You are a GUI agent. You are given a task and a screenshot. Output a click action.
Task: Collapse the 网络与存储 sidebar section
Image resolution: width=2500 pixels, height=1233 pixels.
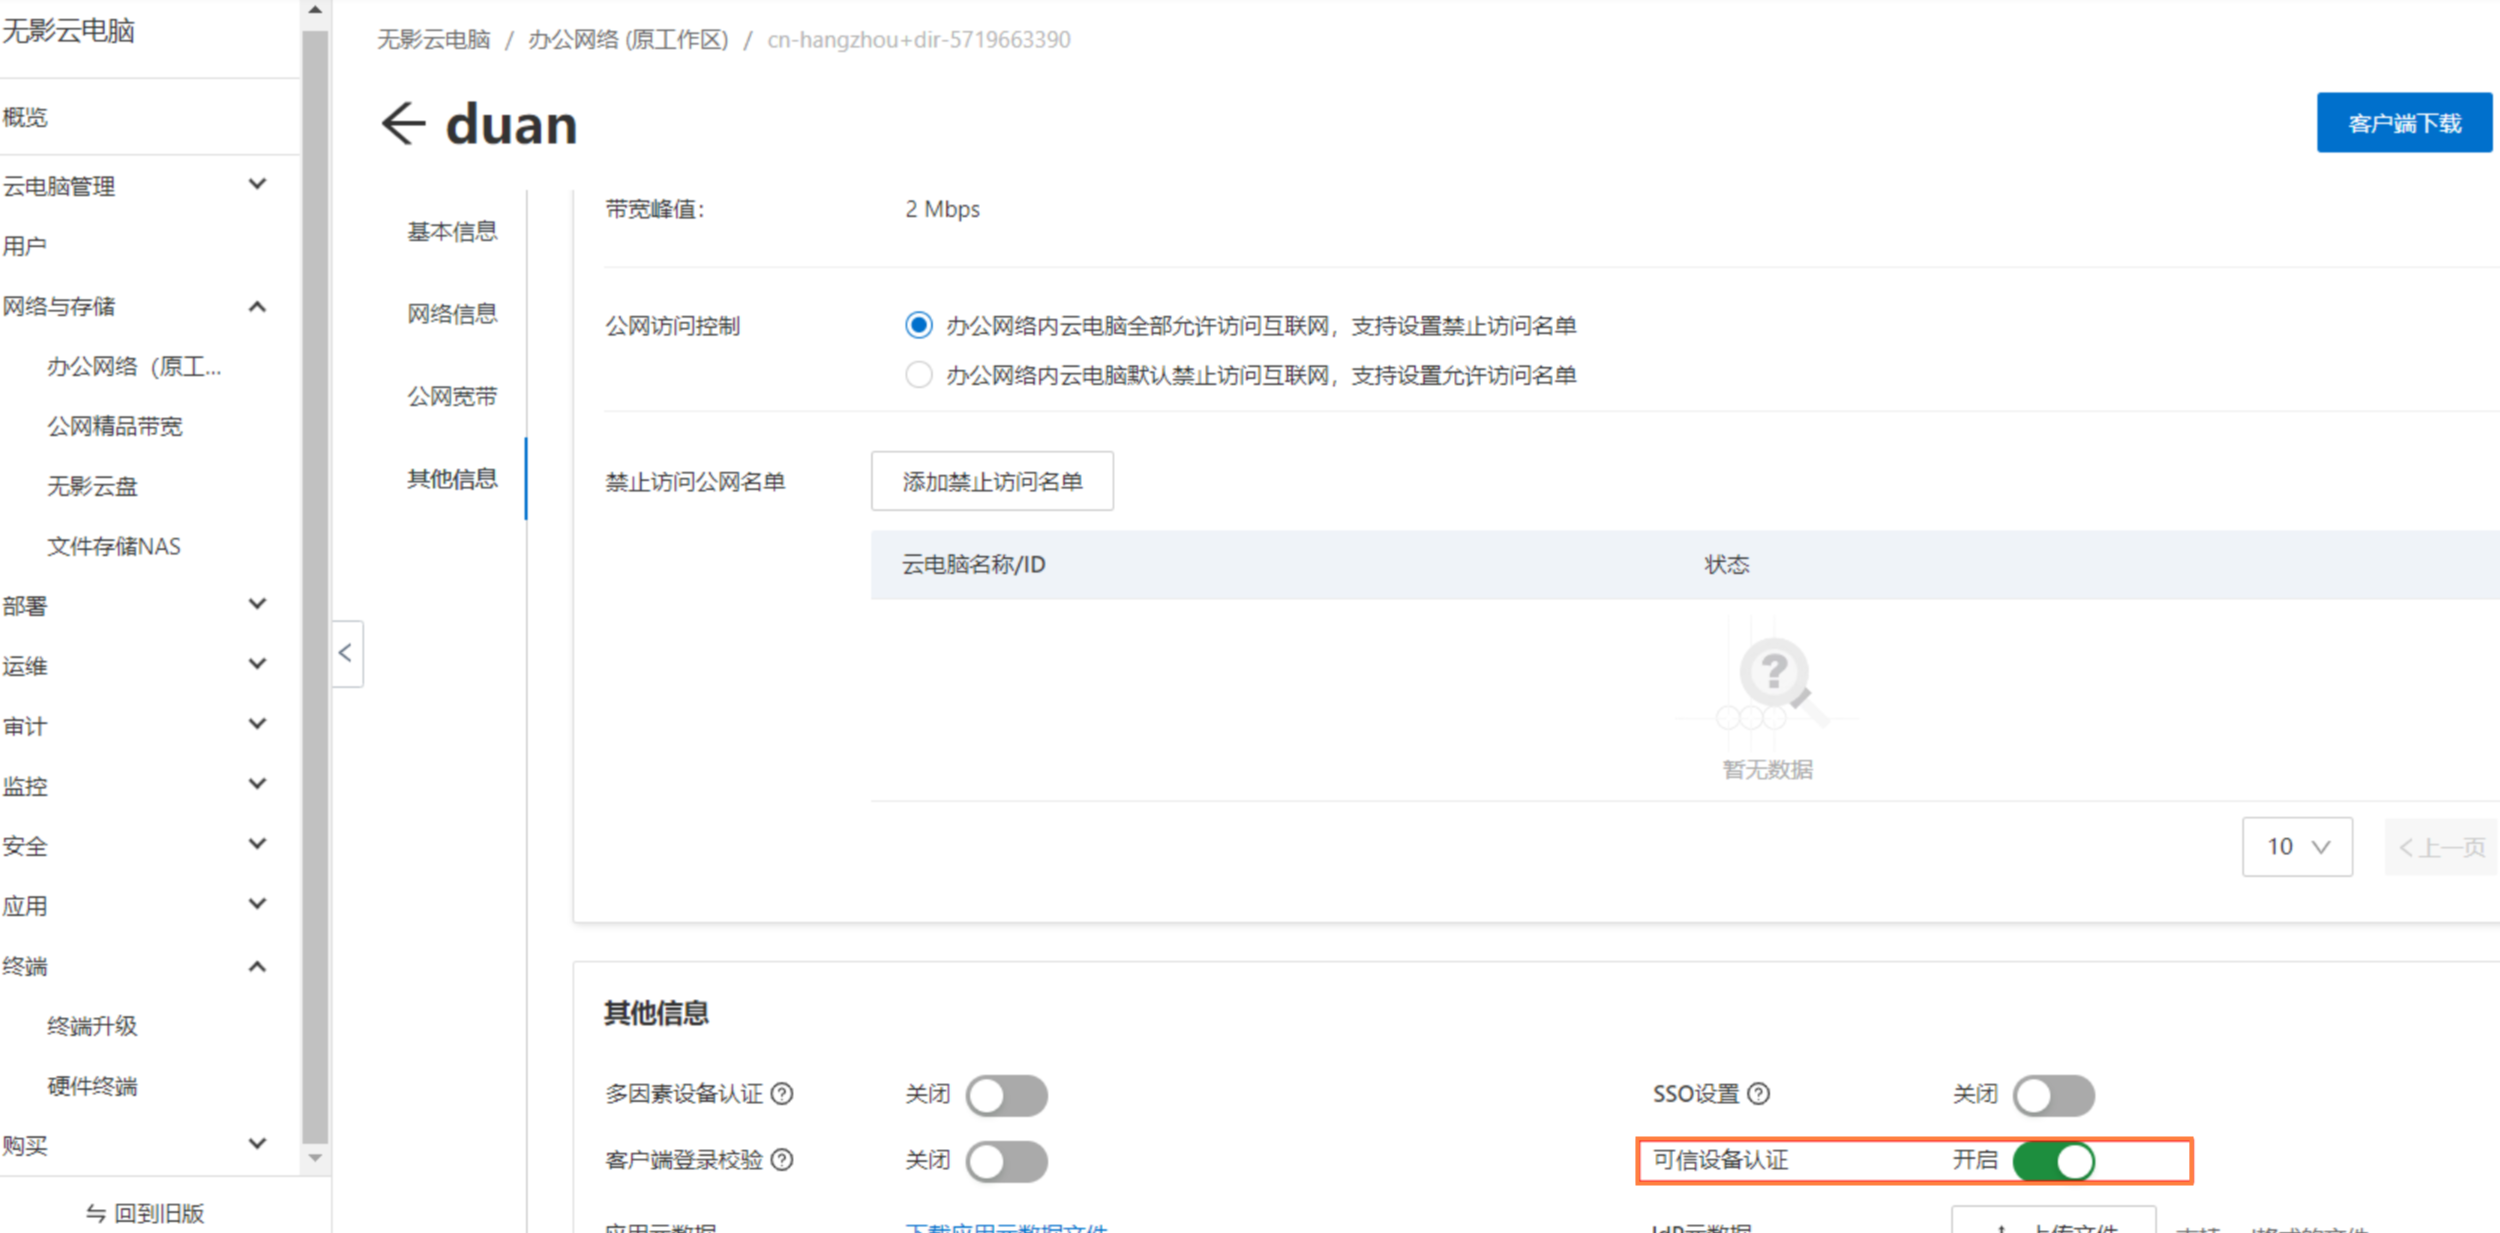[257, 306]
